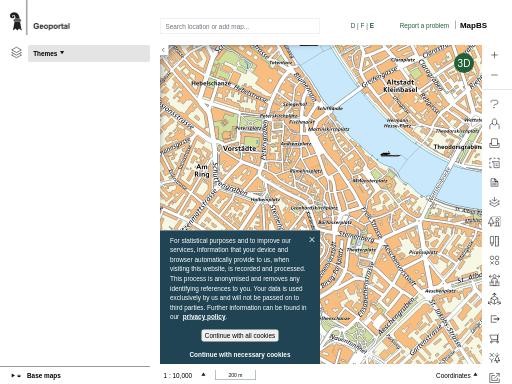Viewport: 512px width, 384px height.
Task: Open the privacy policy link
Action: pyautogui.click(x=204, y=317)
